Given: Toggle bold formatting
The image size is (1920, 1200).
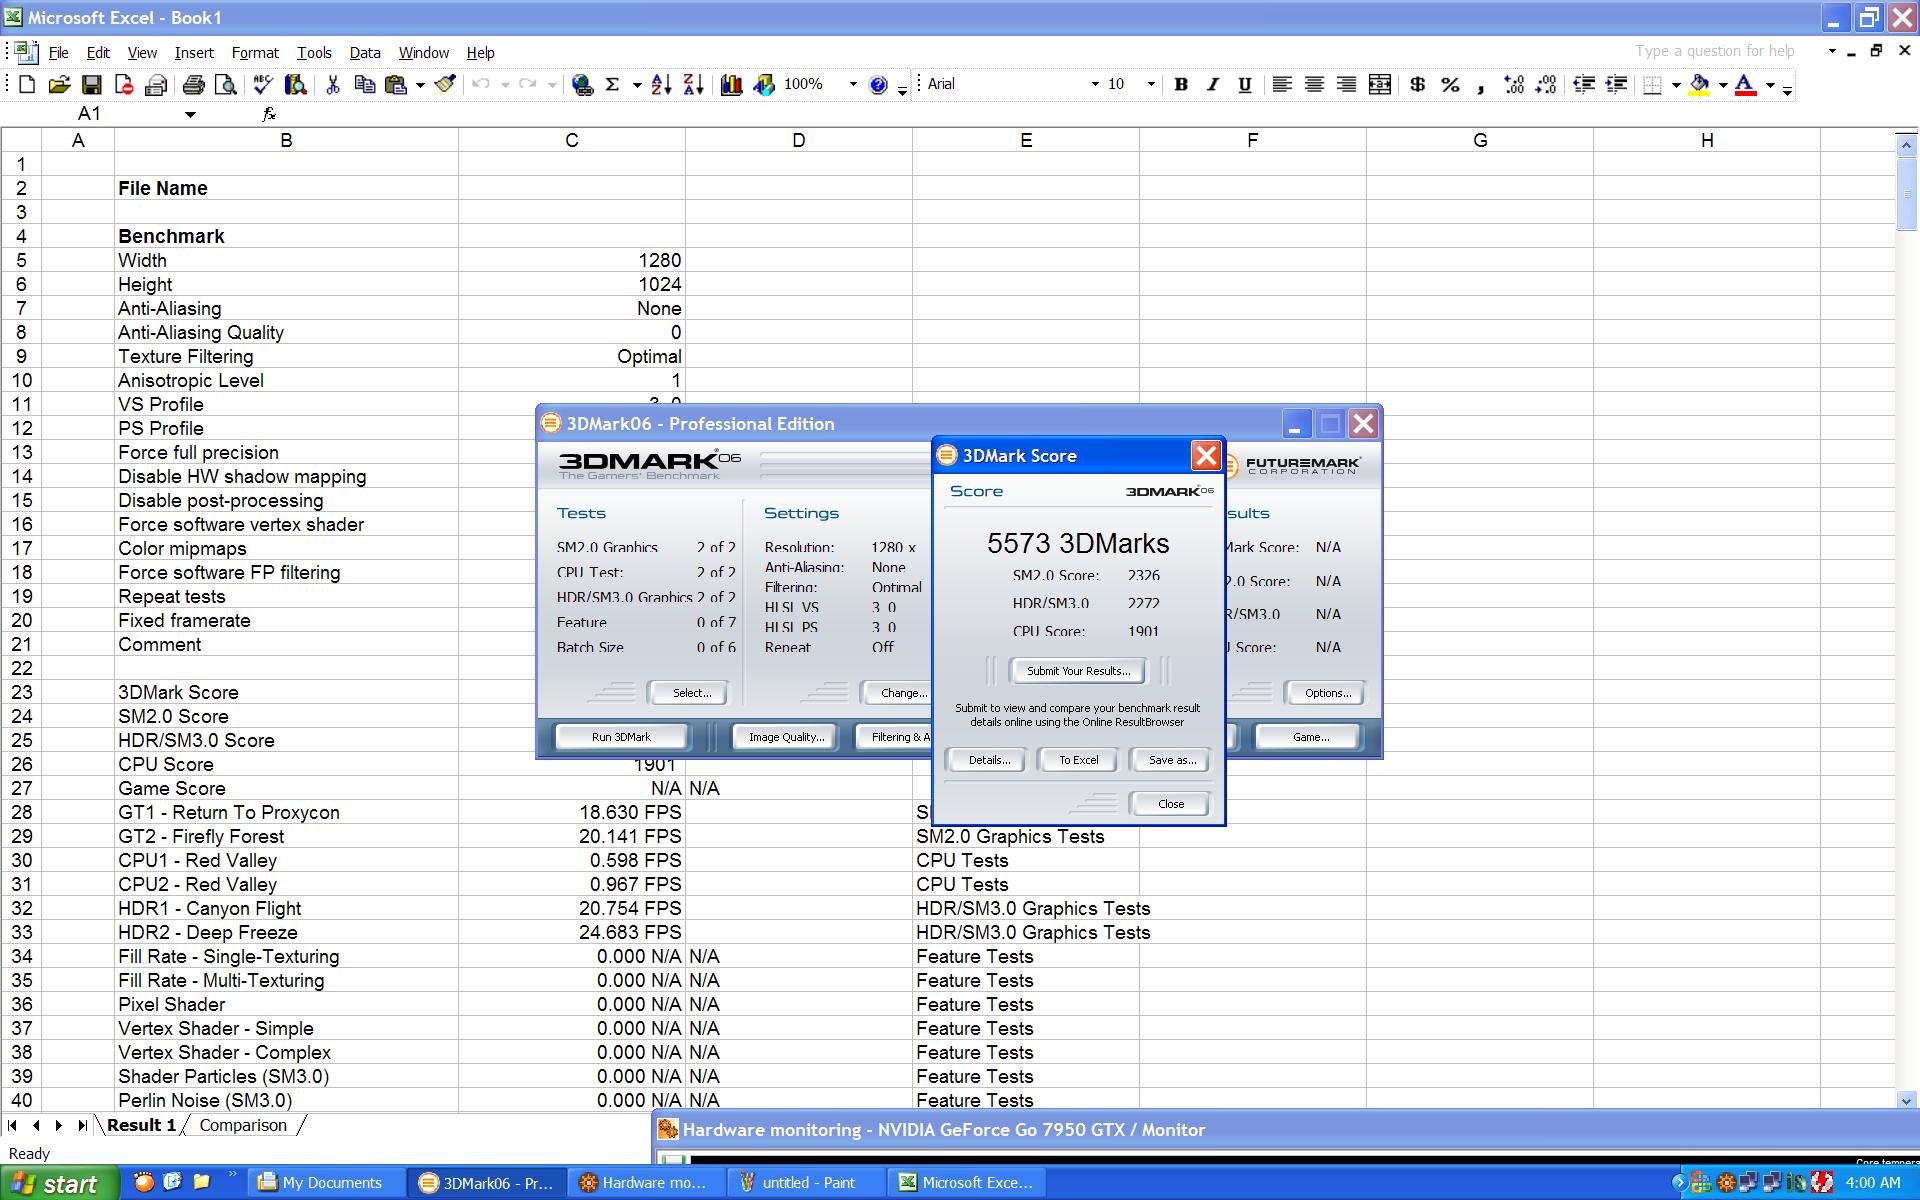Looking at the screenshot, I should (x=1181, y=85).
